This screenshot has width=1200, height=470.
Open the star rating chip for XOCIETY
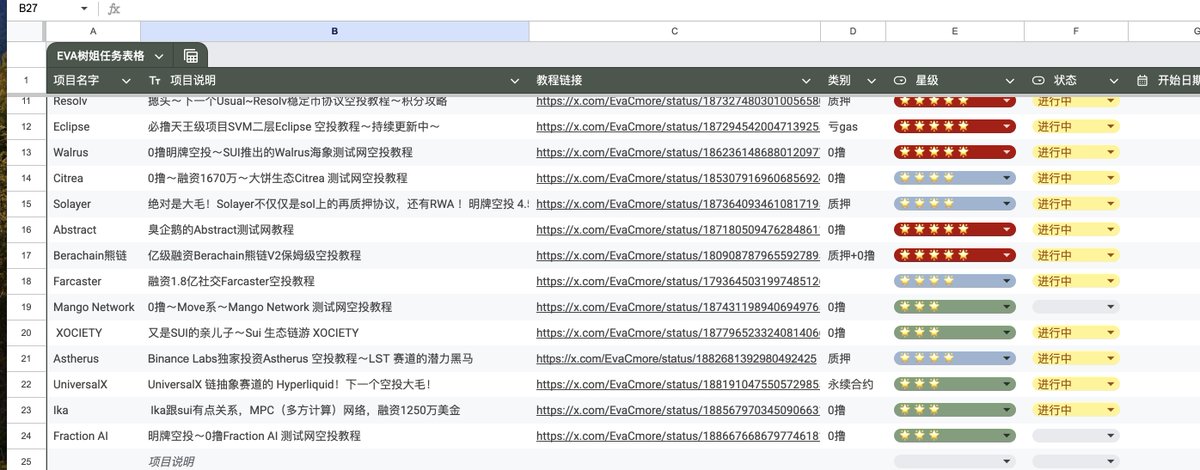[955, 333]
